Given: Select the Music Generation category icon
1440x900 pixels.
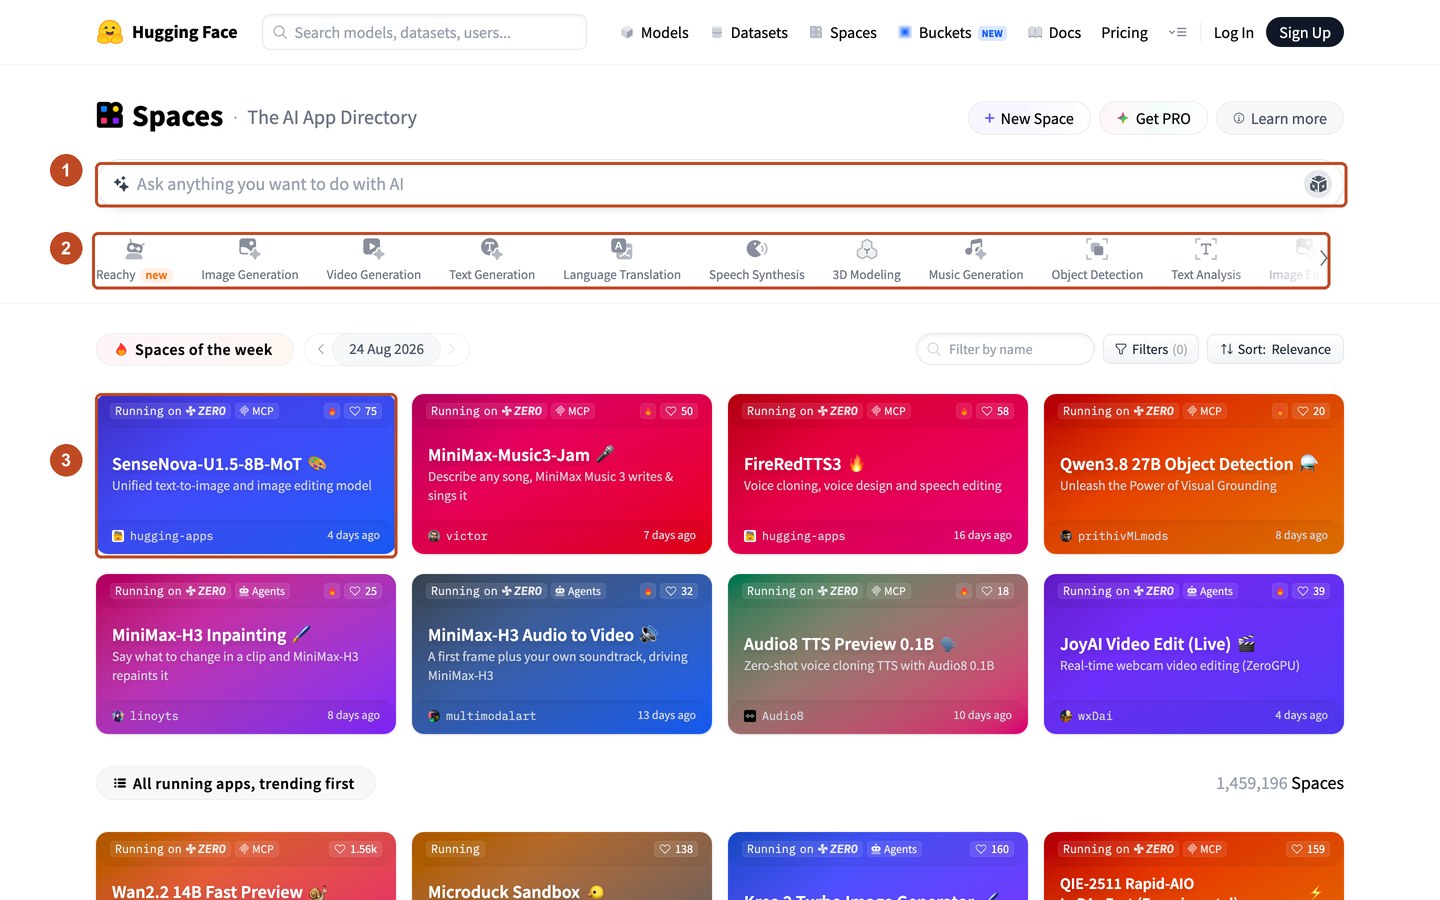Looking at the screenshot, I should 975,248.
